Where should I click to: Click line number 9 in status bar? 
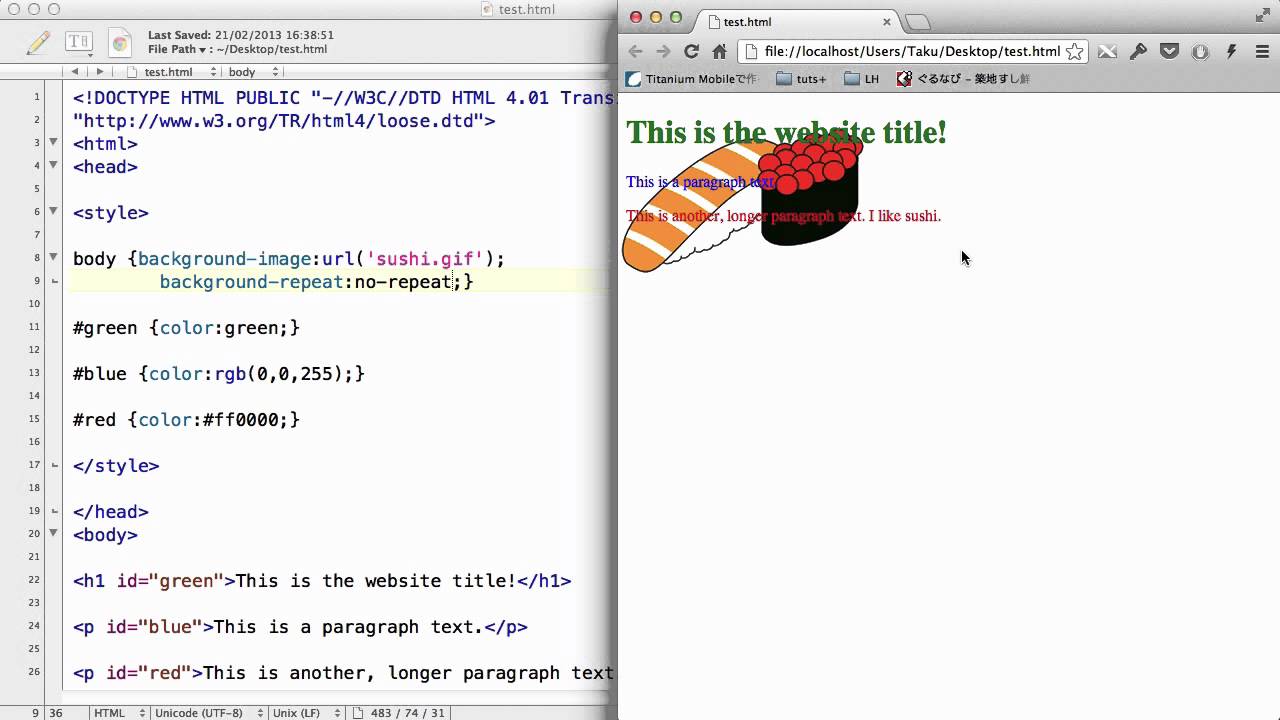(35, 713)
